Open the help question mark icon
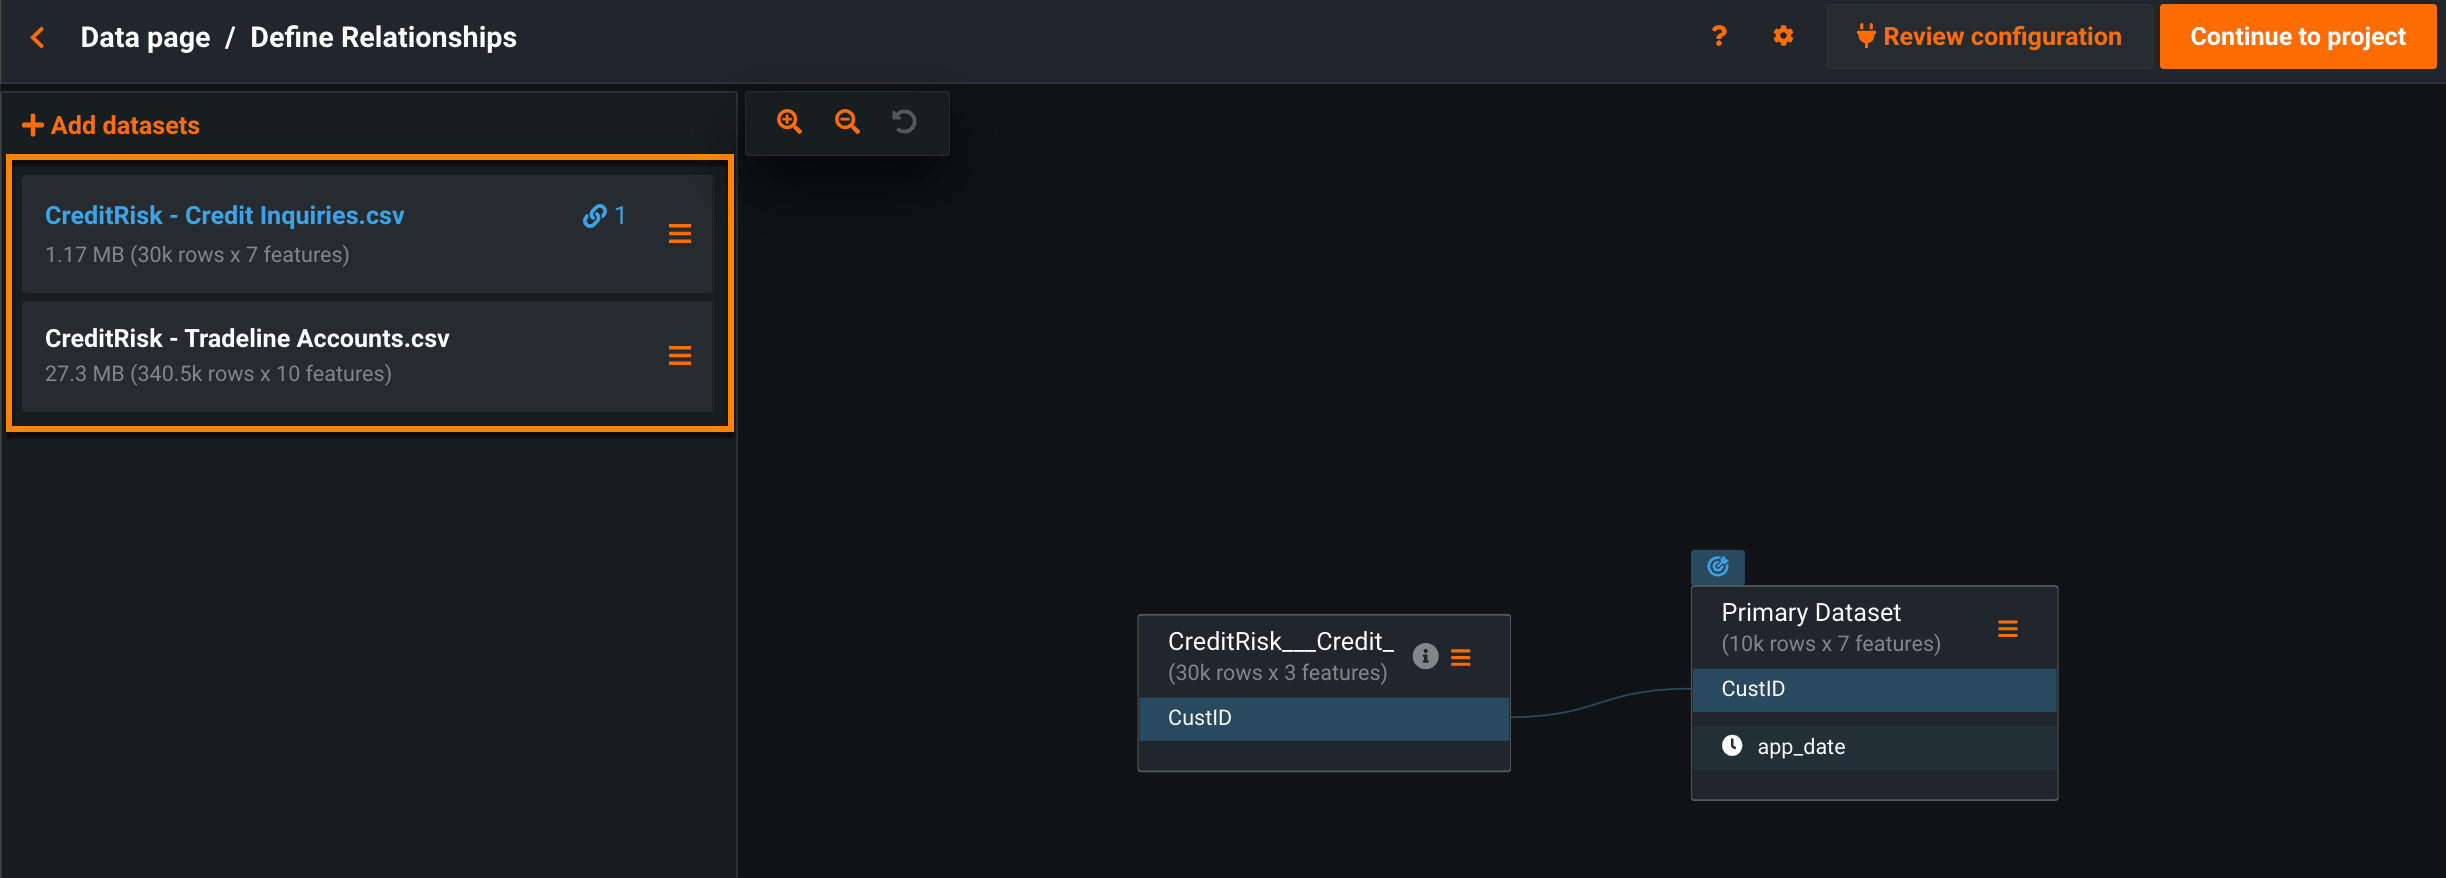 1719,37
